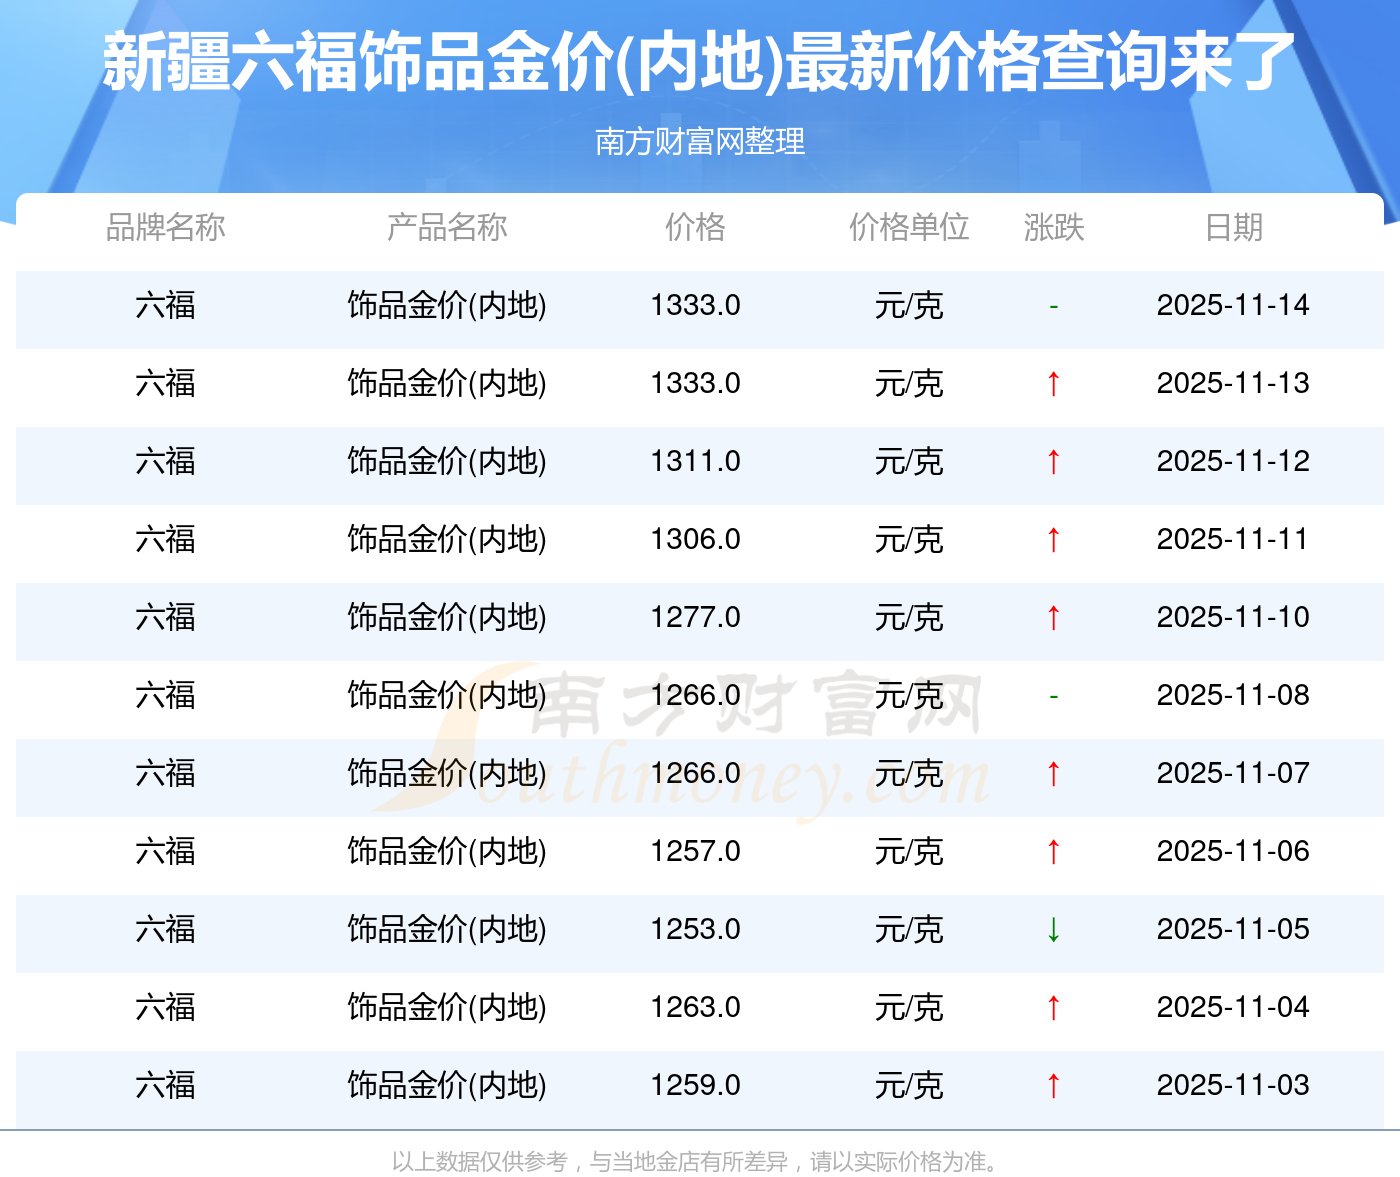Click the up arrow next to the 1257.0 price
Viewport: 1400px width, 1177px height.
tap(1053, 851)
